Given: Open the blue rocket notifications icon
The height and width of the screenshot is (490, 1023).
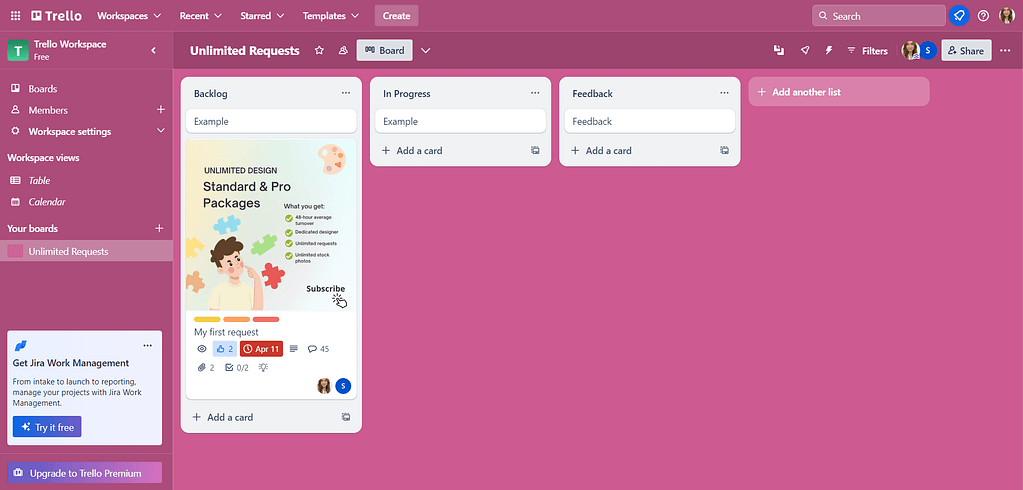Looking at the screenshot, I should click(x=958, y=16).
